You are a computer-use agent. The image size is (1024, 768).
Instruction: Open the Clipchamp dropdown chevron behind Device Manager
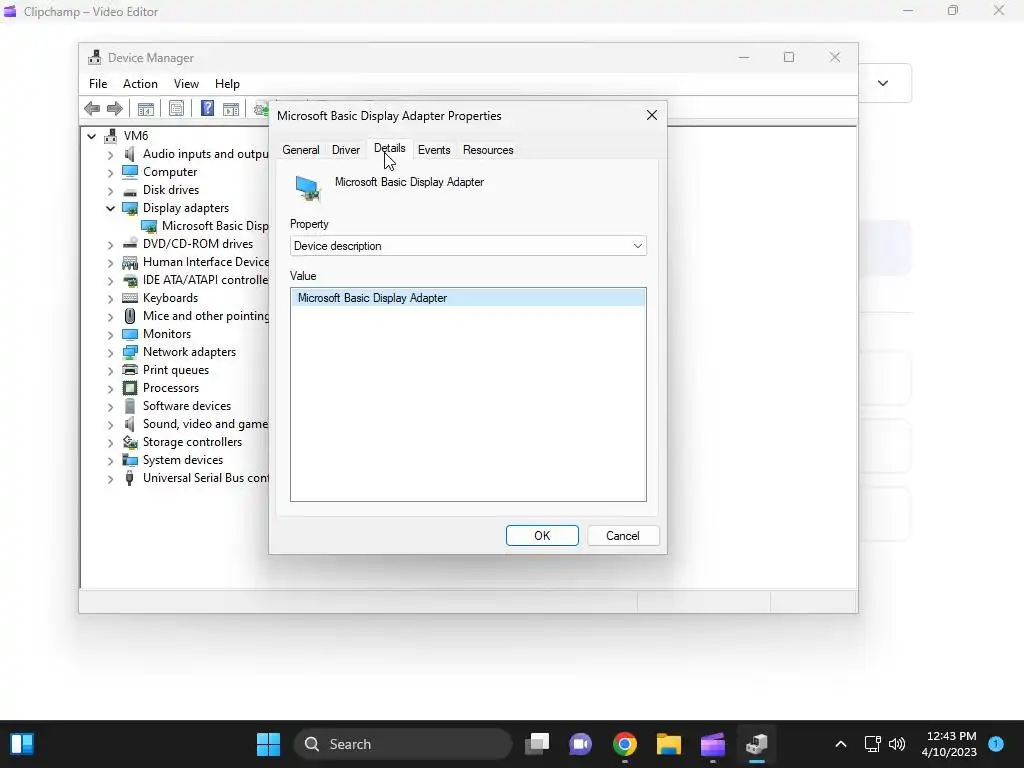point(883,83)
